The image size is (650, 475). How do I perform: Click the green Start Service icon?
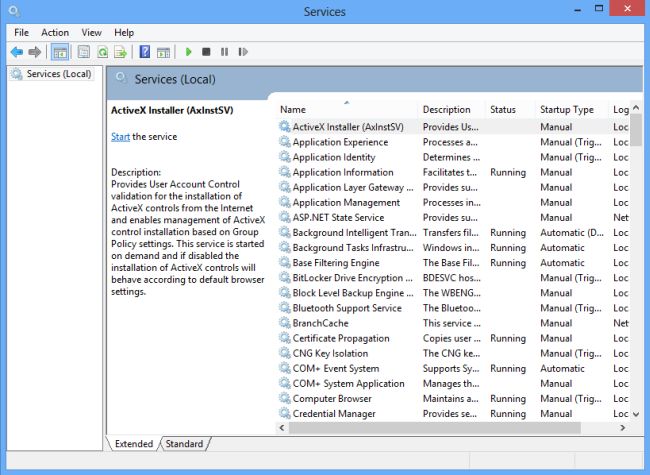pos(189,52)
